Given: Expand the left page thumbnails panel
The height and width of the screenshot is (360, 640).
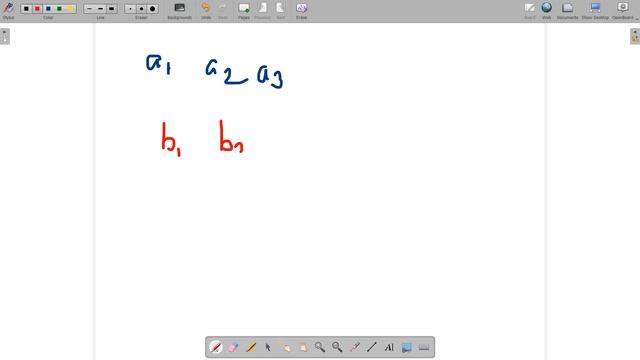Looking at the screenshot, I should [x=4, y=36].
